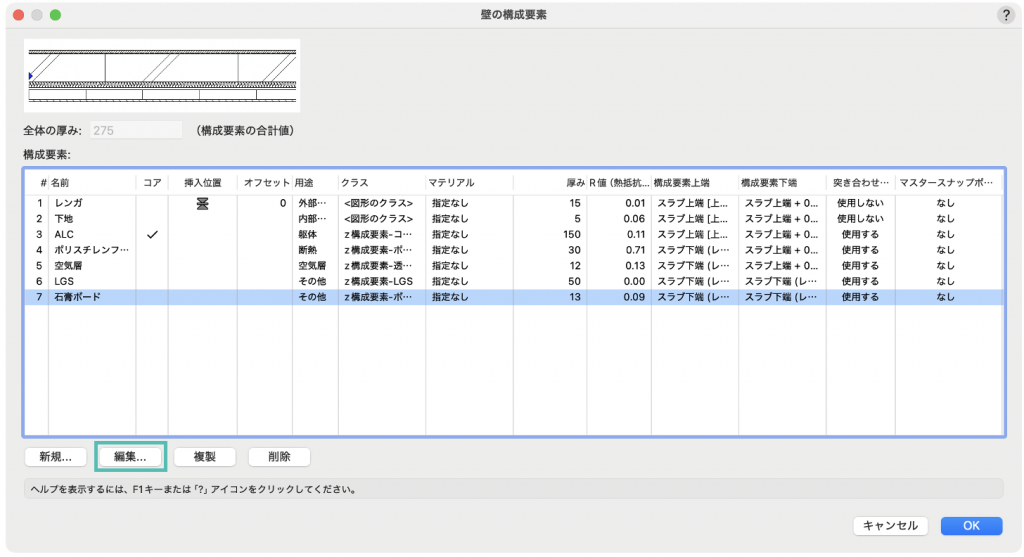
Task: Toggle the core checkmark for ALC row
Action: [152, 234]
